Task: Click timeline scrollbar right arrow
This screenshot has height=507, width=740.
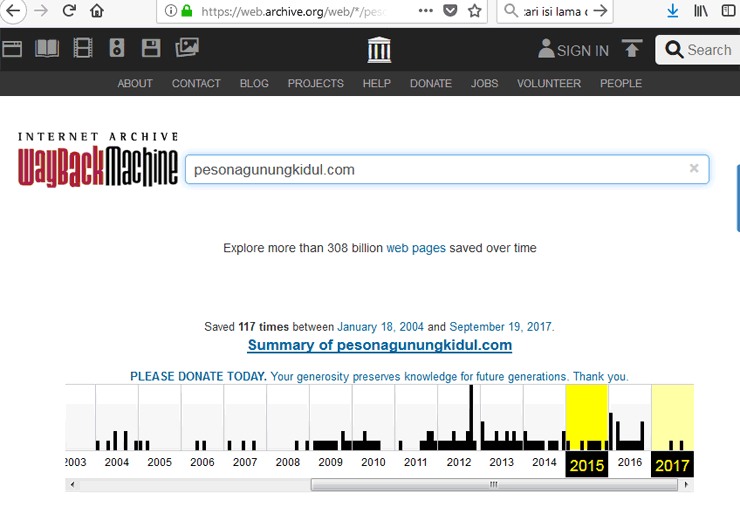Action: point(686,485)
